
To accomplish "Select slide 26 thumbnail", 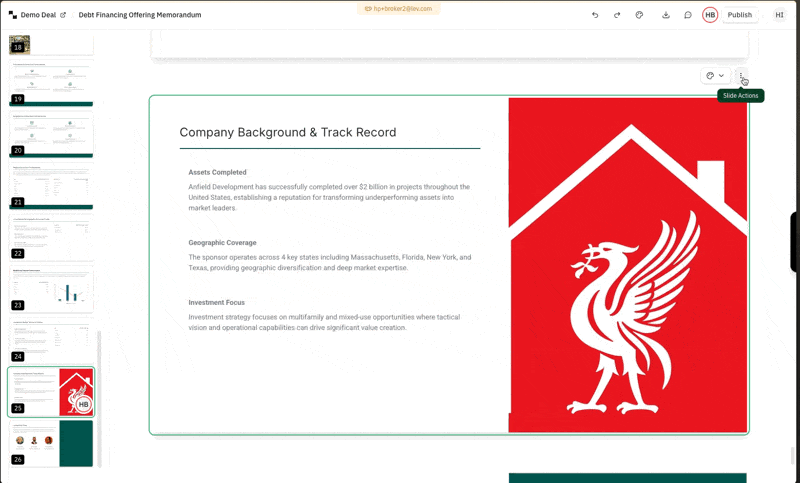I will tap(51, 443).
